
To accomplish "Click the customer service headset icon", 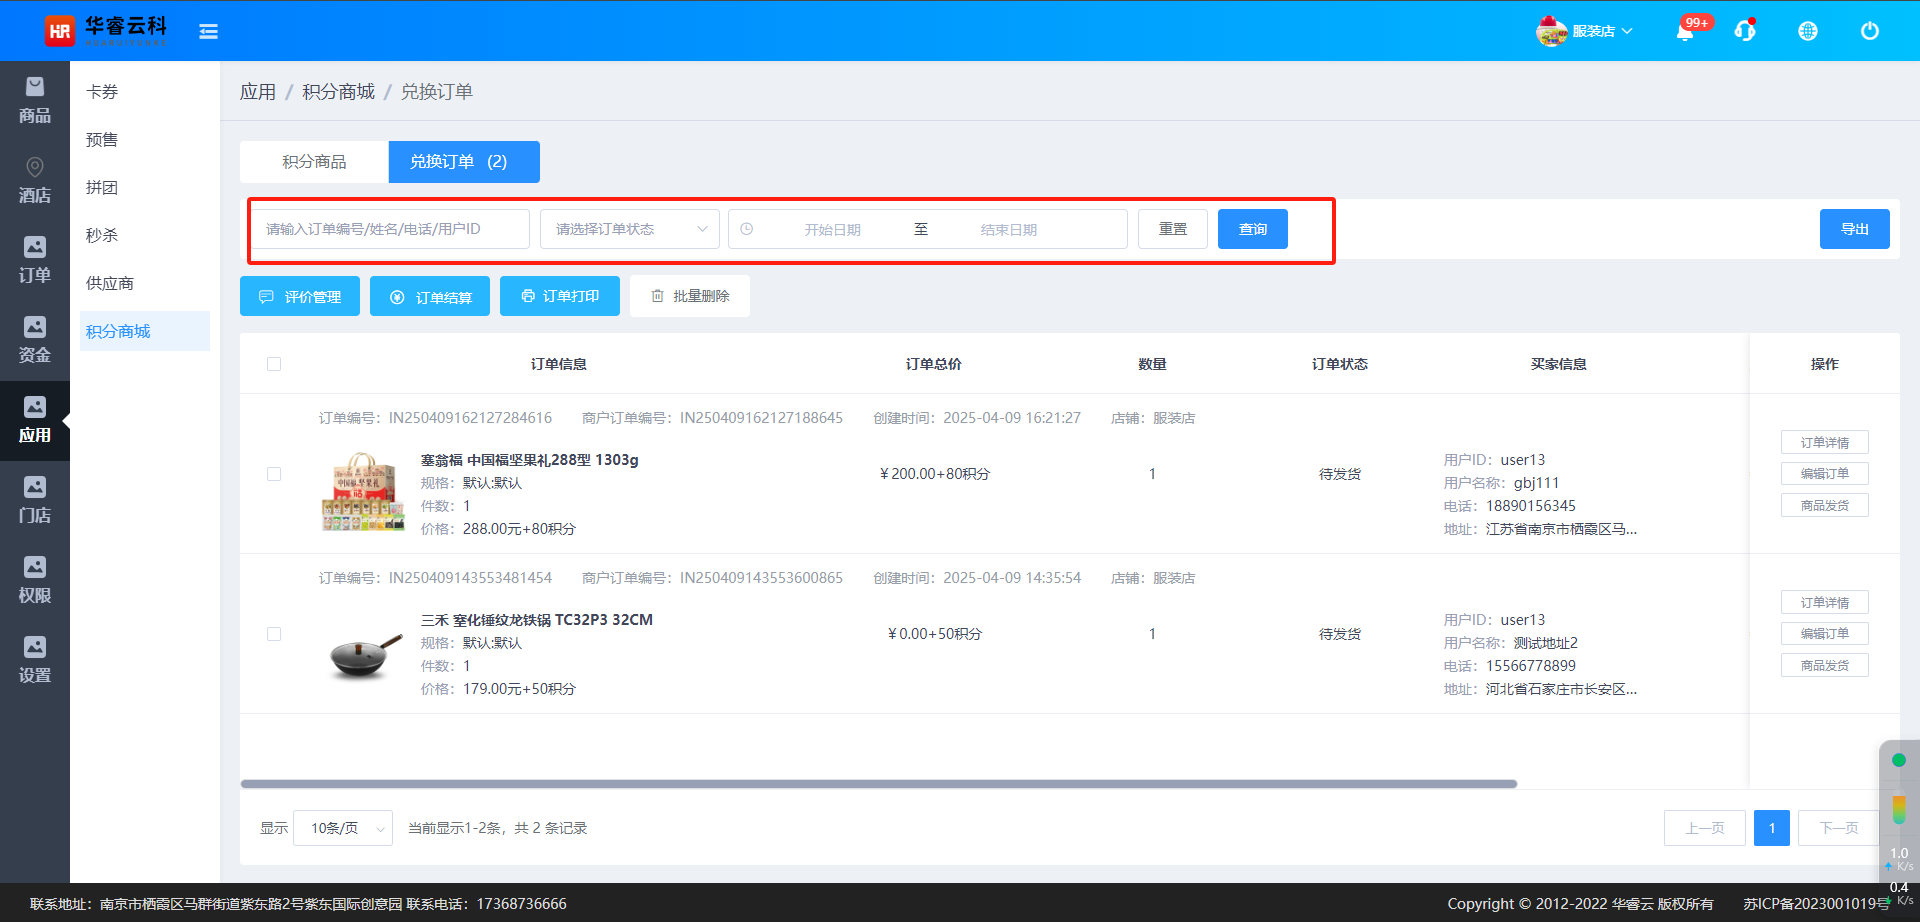I will pos(1745,31).
